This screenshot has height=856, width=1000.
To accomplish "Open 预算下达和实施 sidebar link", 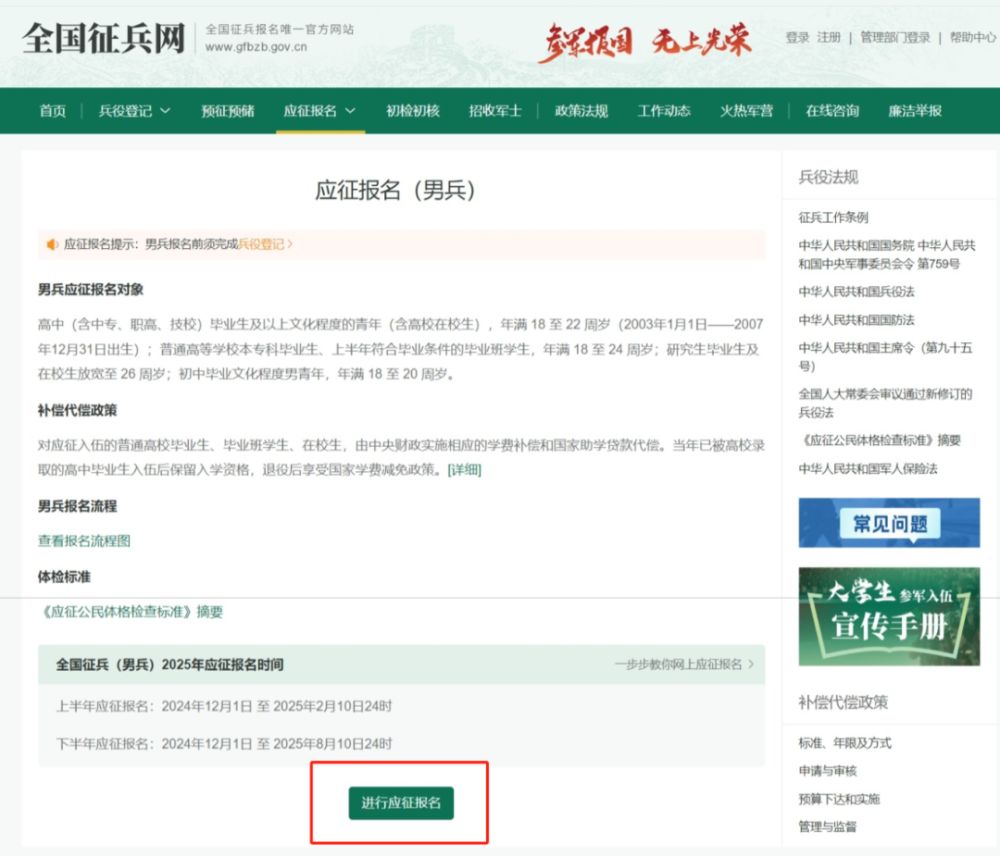I will 839,799.
